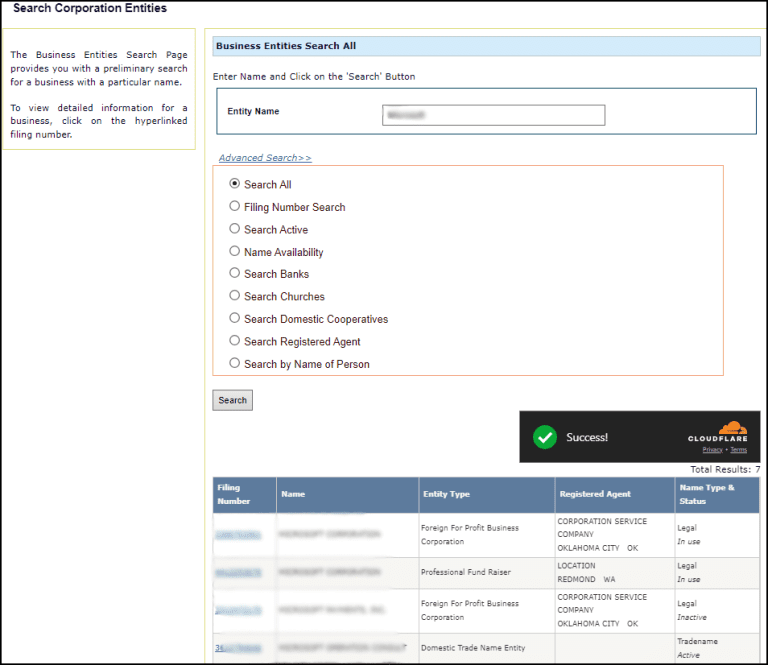The image size is (768, 665).
Task: Select the Search Churches option
Action: click(x=235, y=296)
